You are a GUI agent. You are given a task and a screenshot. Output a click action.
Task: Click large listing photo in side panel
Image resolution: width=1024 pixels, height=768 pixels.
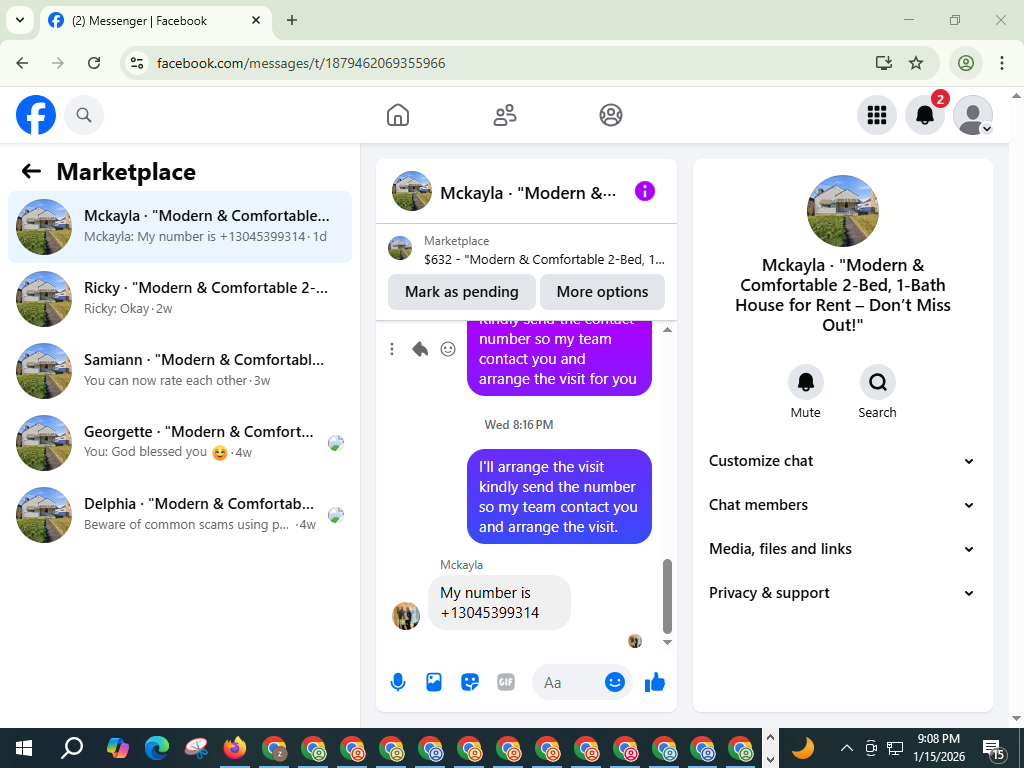pos(842,210)
